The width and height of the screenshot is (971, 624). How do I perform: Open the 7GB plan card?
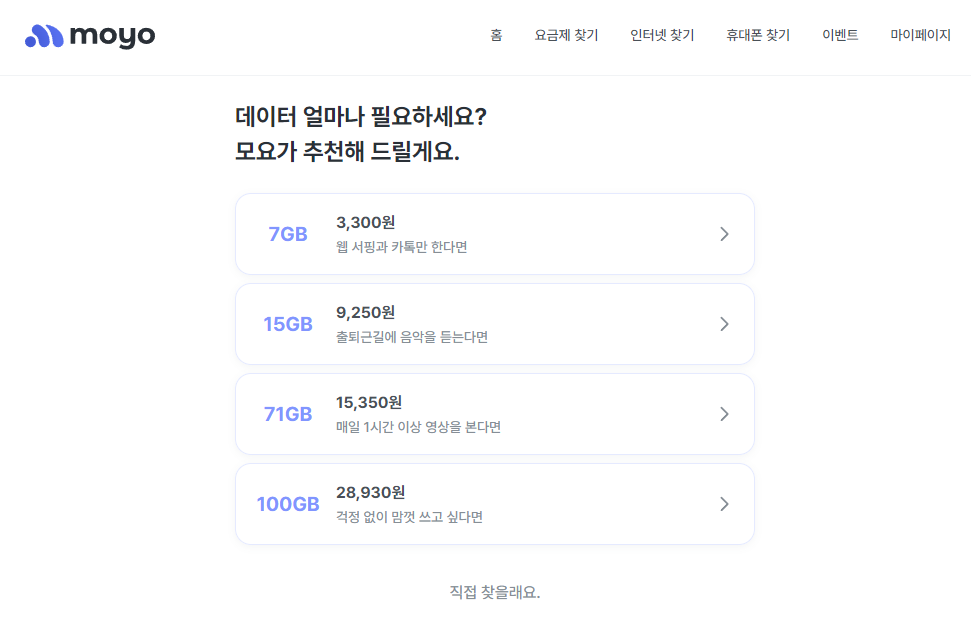pos(494,233)
